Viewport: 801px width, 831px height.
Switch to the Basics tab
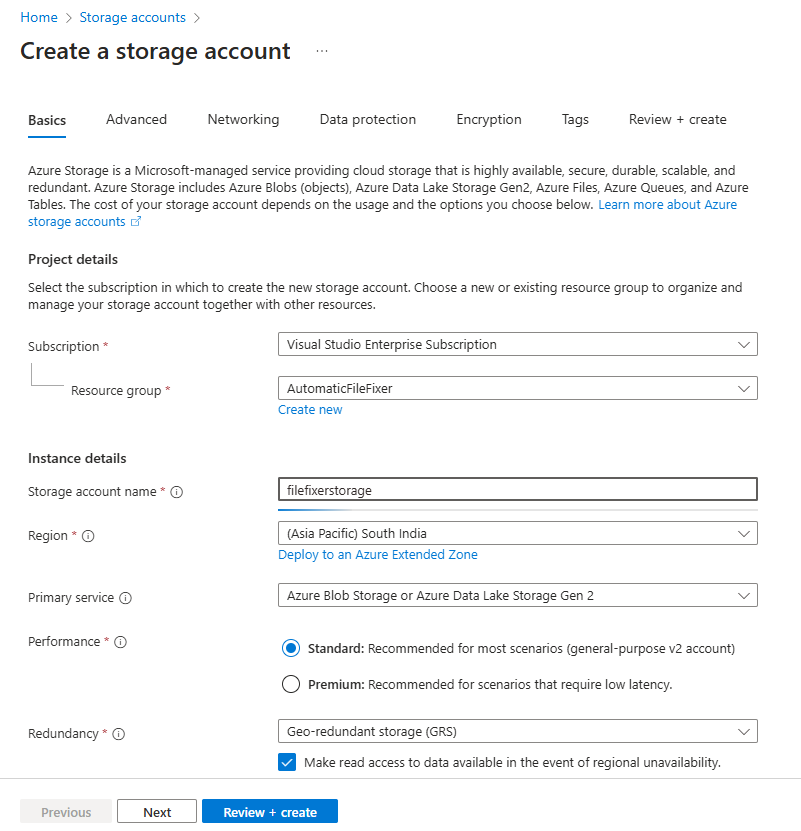47,120
